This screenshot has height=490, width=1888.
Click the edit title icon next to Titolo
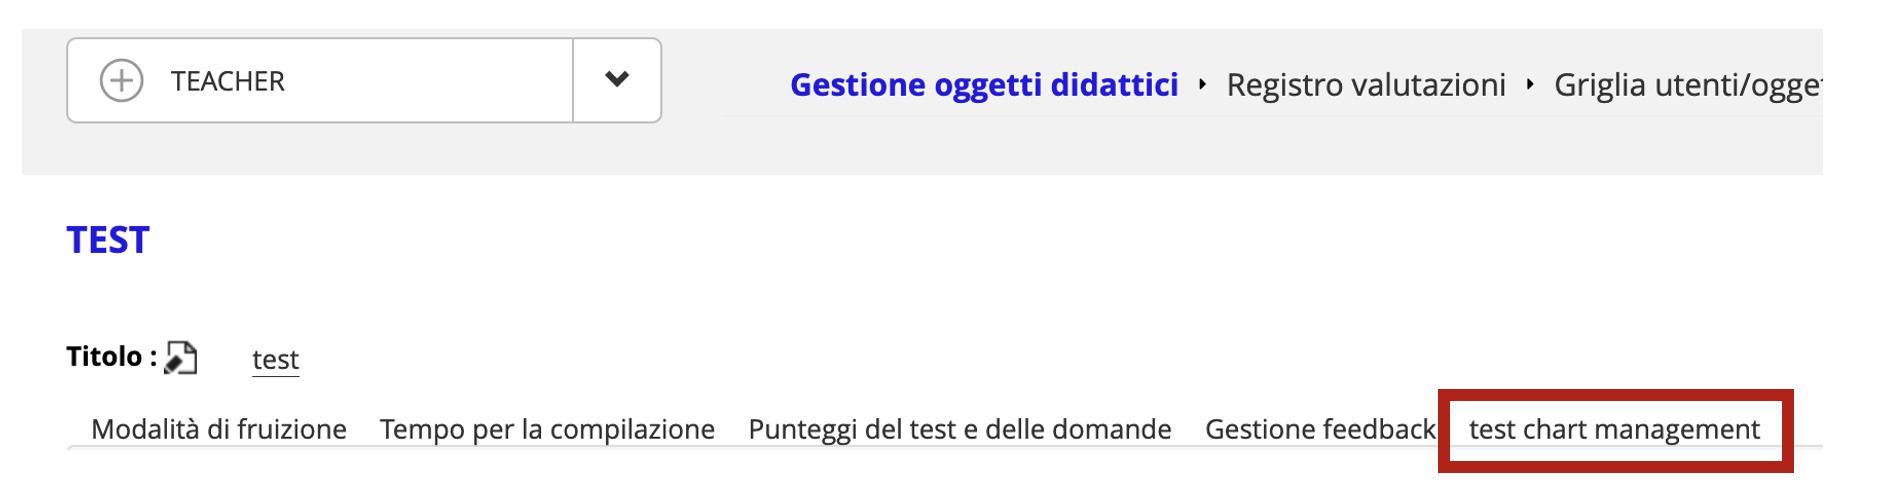click(x=181, y=357)
